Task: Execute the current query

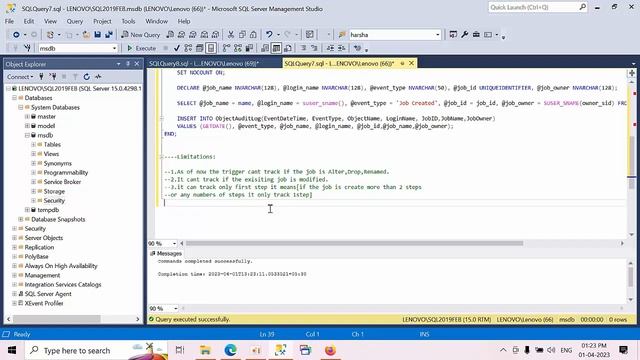Action: [x=141, y=48]
